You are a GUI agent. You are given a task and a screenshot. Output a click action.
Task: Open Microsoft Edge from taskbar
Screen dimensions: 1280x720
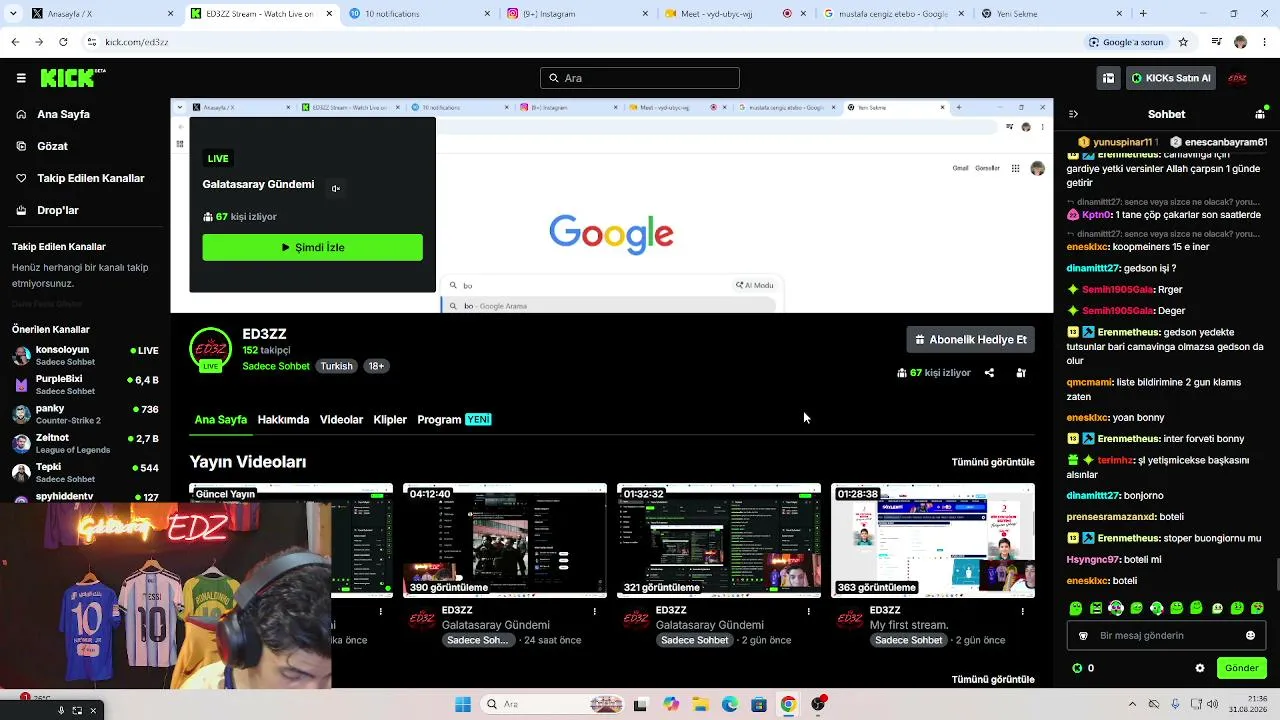730,704
